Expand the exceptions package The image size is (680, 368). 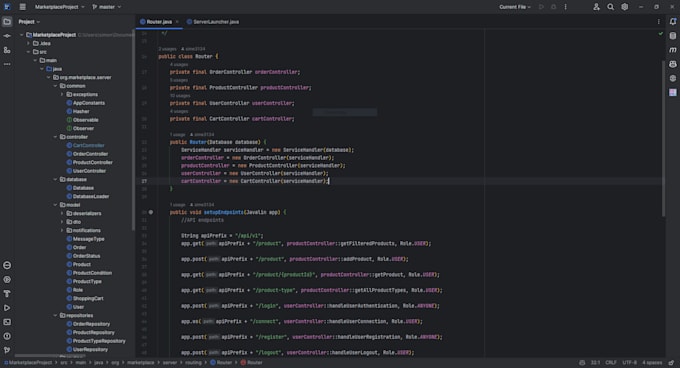(62, 94)
